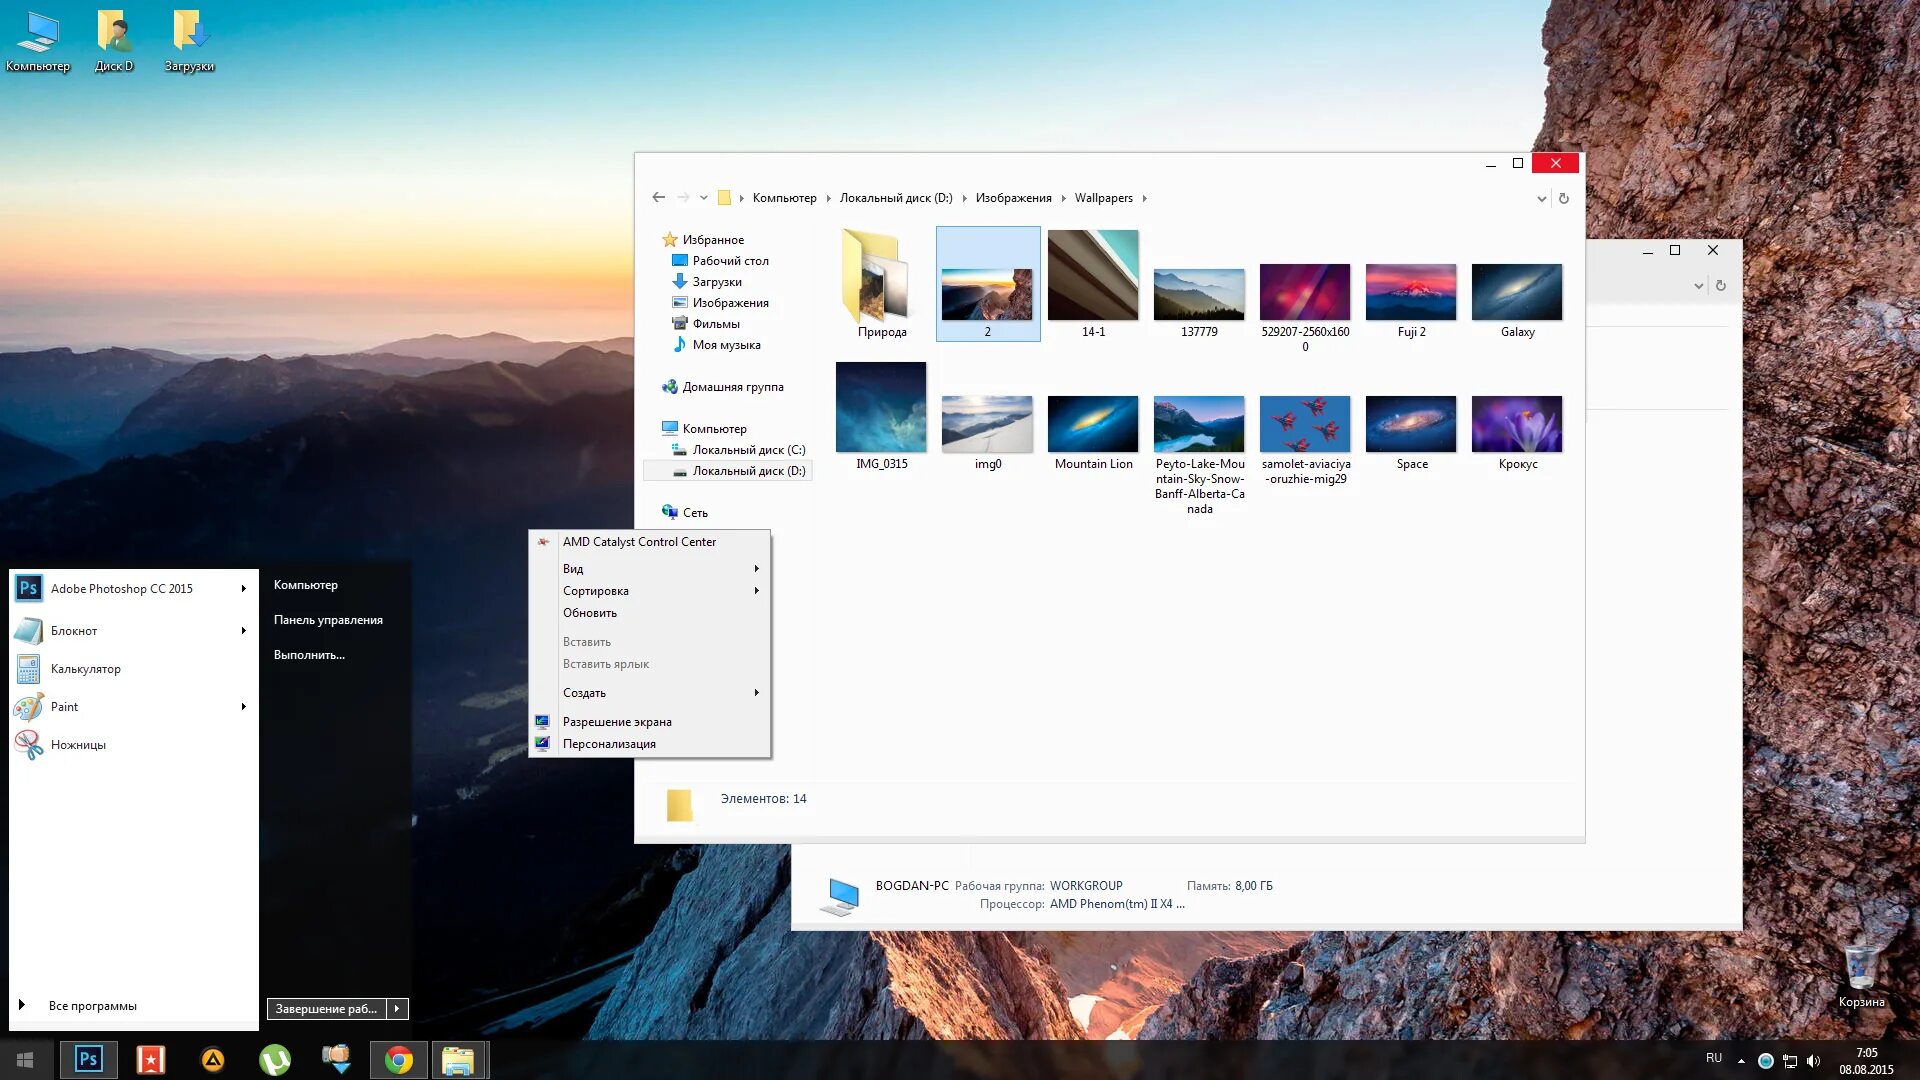Image resolution: width=1920 pixels, height=1080 pixels.
Task: Open the Создать submenu
Action: click(585, 693)
